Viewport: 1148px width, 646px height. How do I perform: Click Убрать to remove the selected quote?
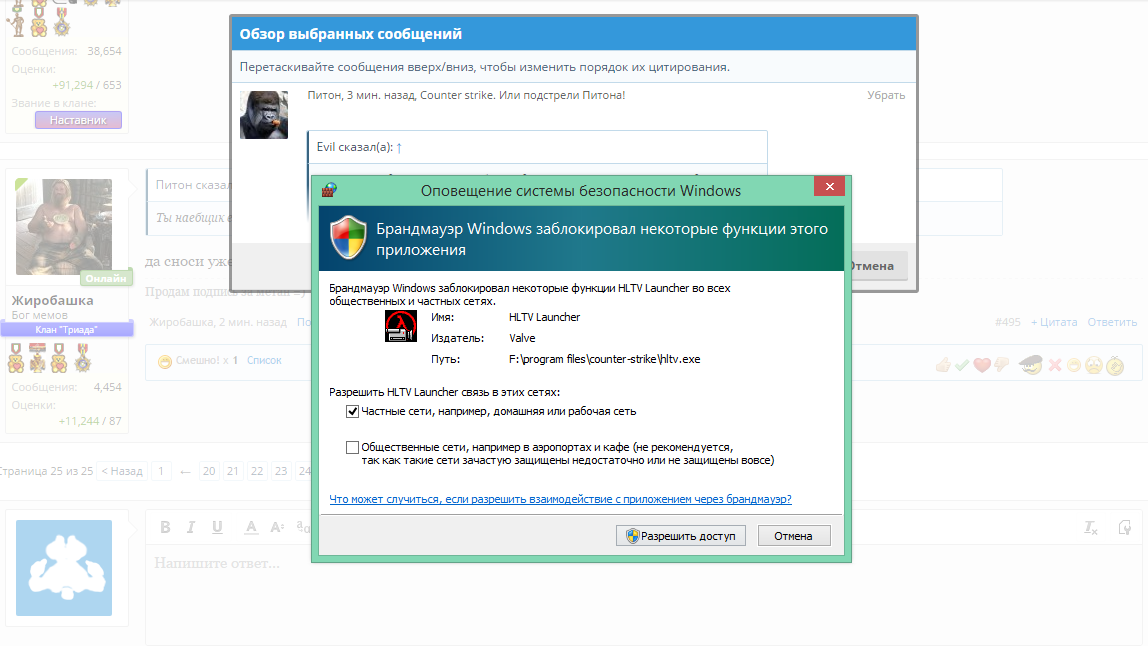[886, 95]
